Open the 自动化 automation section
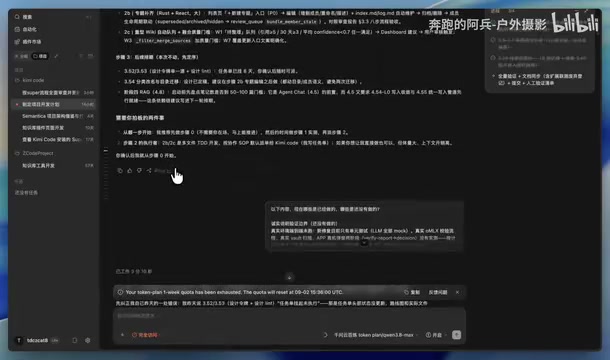This screenshot has height=360, width=610. (x=54, y=29)
